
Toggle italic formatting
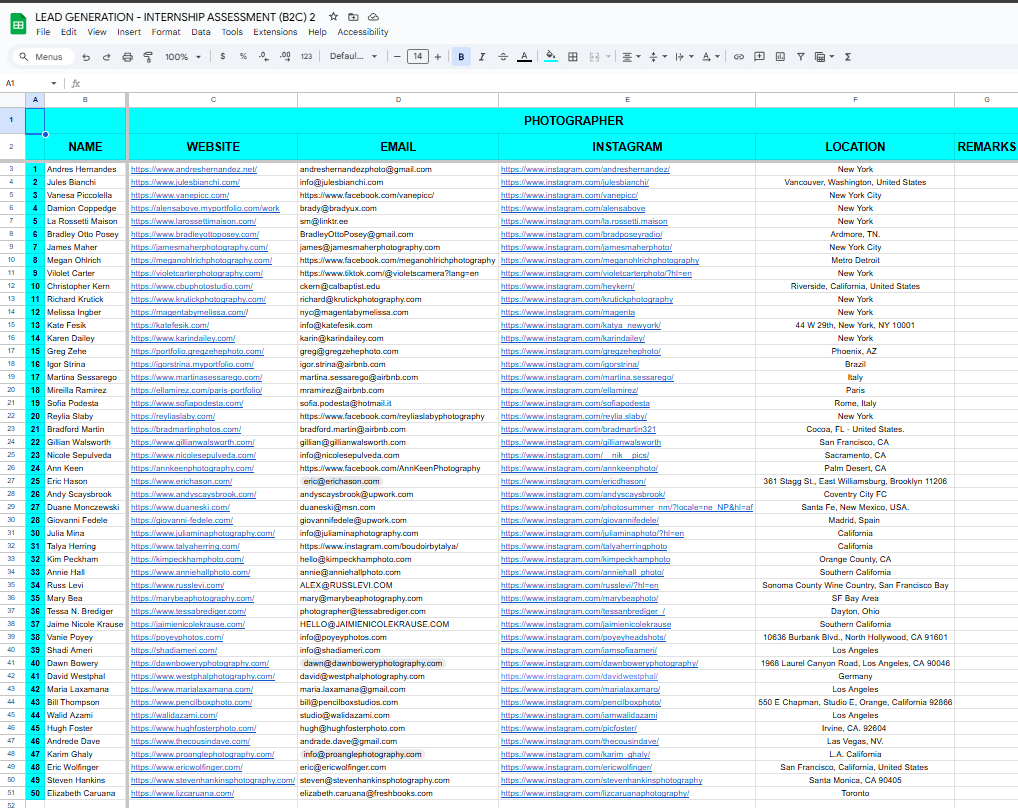click(x=482, y=57)
